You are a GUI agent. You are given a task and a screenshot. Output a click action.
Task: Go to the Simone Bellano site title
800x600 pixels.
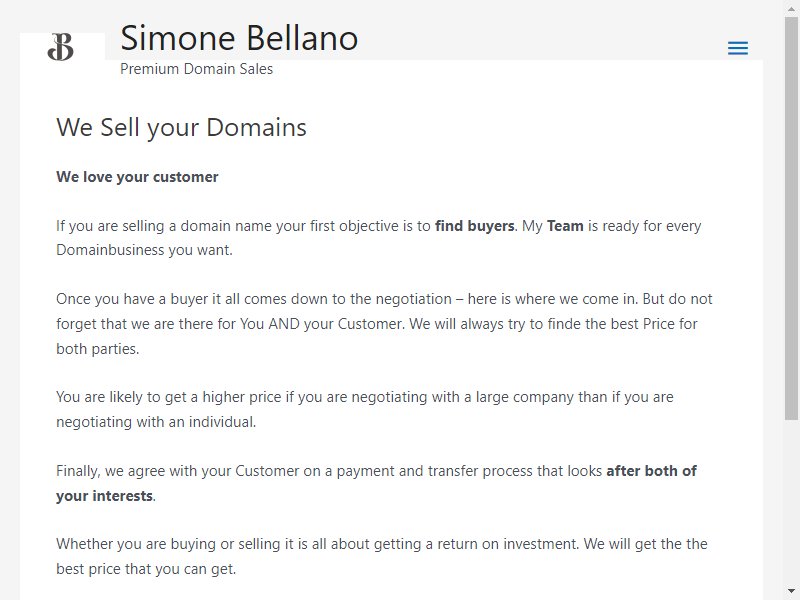pos(239,38)
